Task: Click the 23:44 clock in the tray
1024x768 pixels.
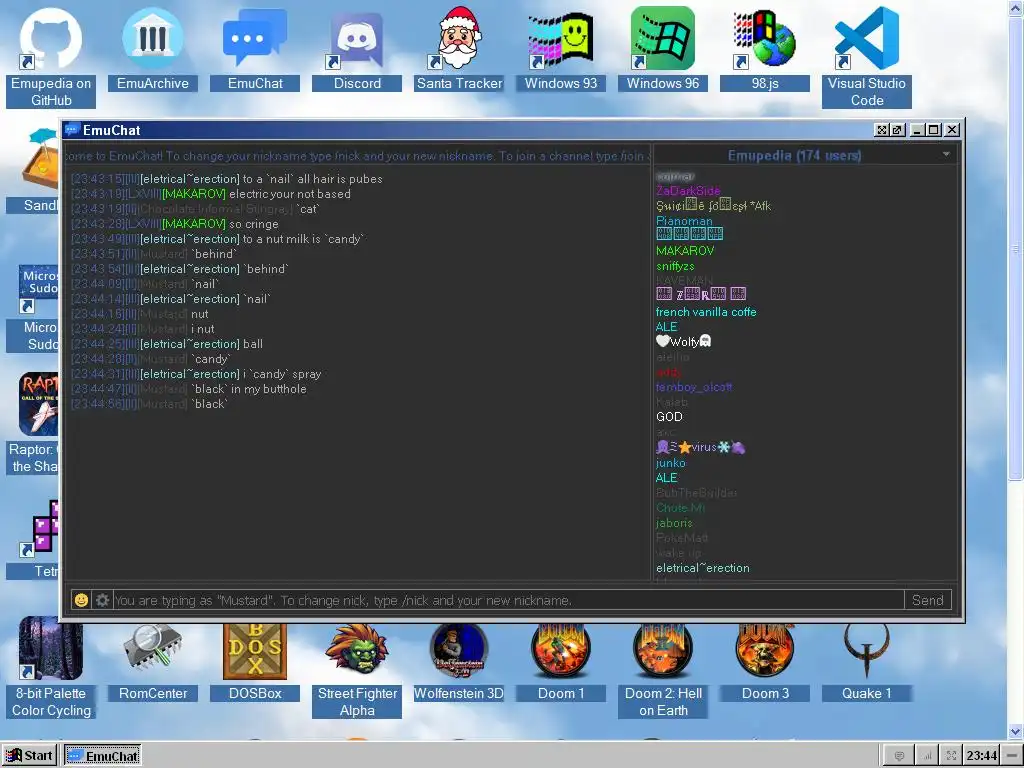Action: click(x=982, y=756)
